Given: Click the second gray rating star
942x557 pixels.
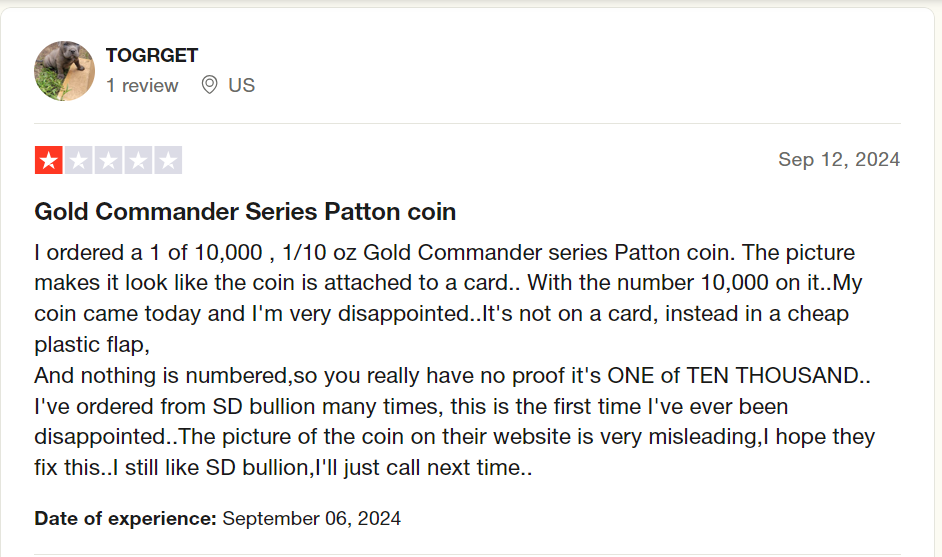Looking at the screenshot, I should (79, 160).
